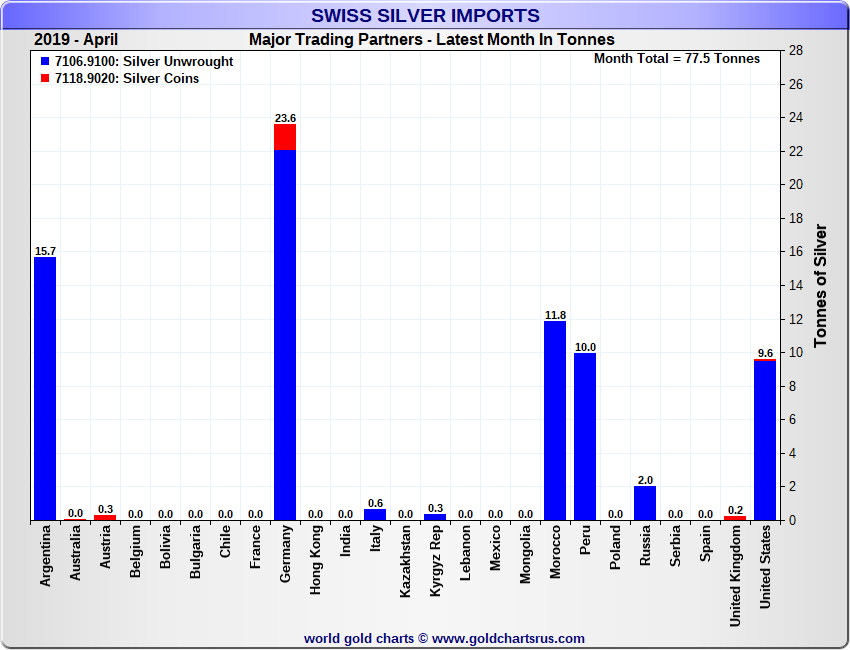
Task: Click the blue portion of Germany's bar
Action: pos(285,335)
